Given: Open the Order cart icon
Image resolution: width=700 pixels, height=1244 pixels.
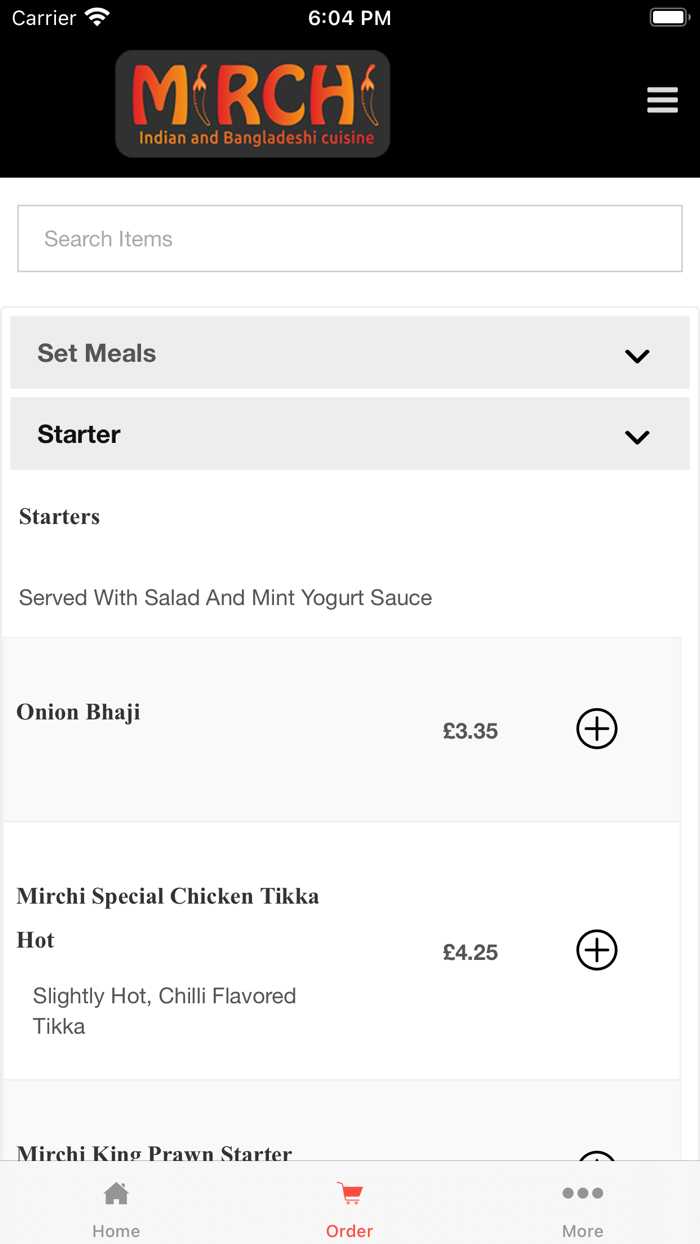Looking at the screenshot, I should (349, 1192).
